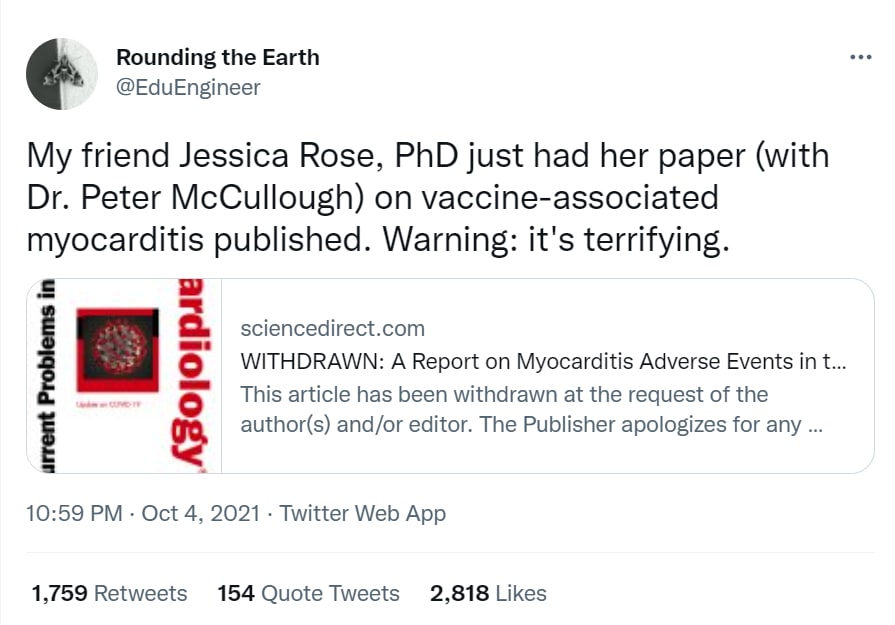895x625 pixels.
Task: View the 2,818 Likes list
Action: pyautogui.click(x=488, y=593)
